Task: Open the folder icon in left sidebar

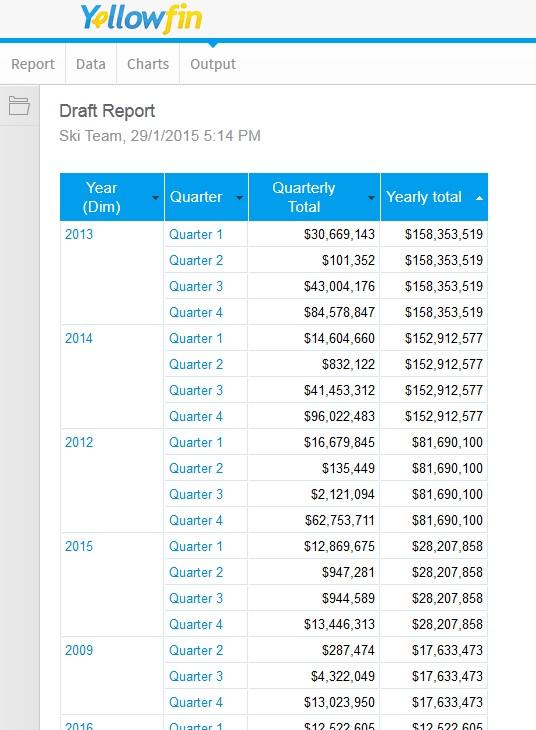Action: (x=19, y=106)
